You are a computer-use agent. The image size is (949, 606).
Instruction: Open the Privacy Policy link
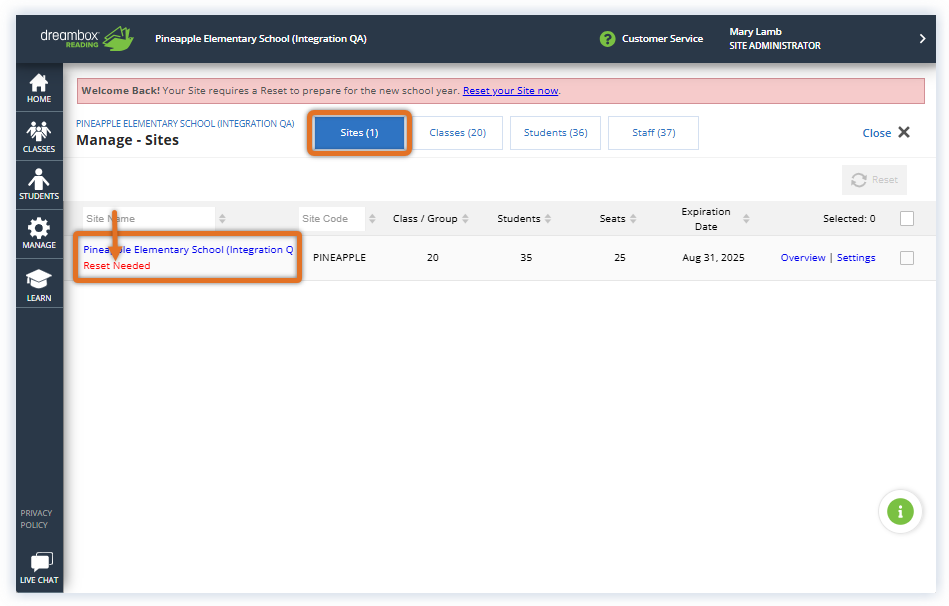click(36, 519)
